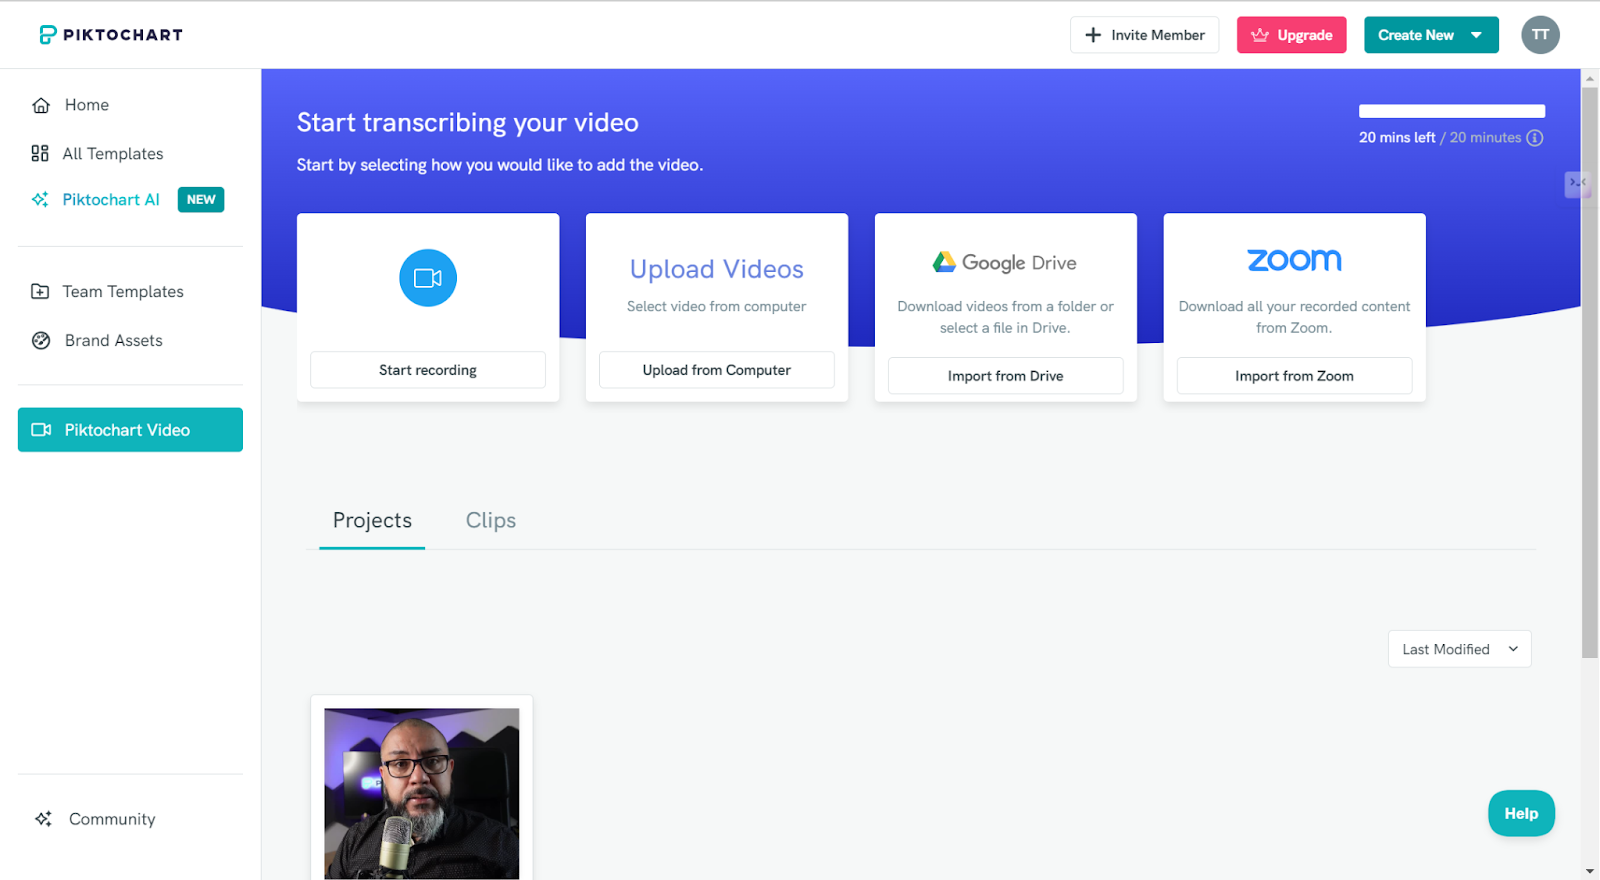
Task: Switch to the Projects tab
Action: (372, 521)
